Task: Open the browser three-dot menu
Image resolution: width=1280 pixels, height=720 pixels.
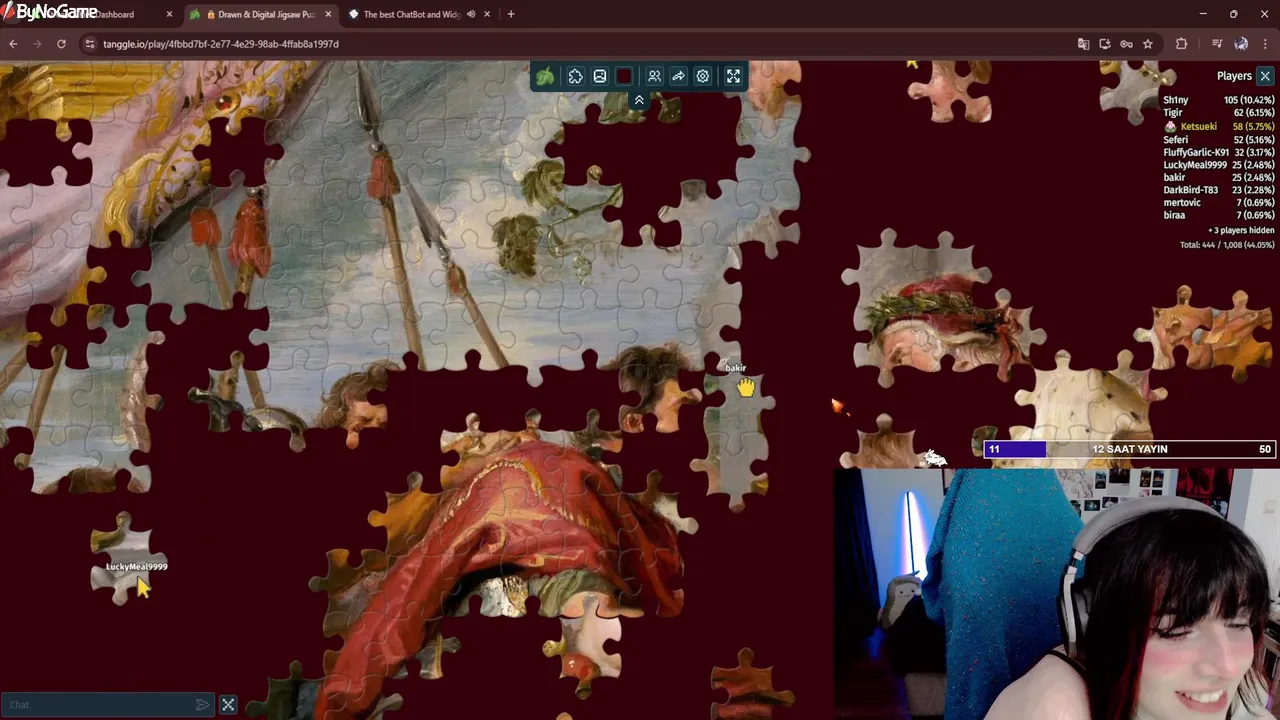Action: (x=1266, y=44)
